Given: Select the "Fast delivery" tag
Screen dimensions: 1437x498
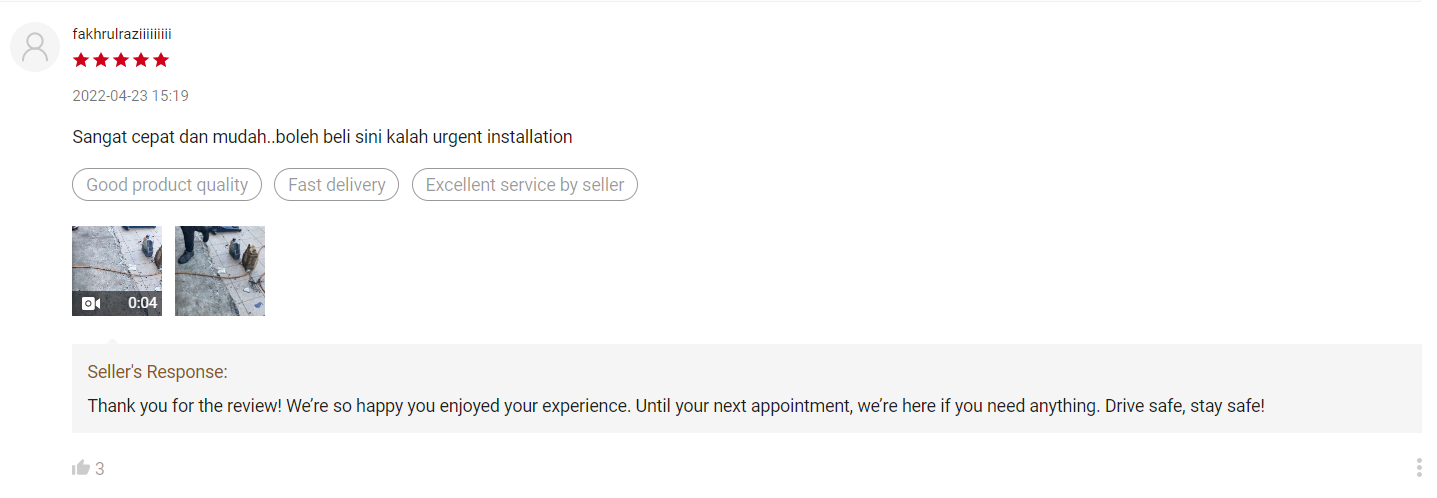Looking at the screenshot, I should click(x=336, y=185).
